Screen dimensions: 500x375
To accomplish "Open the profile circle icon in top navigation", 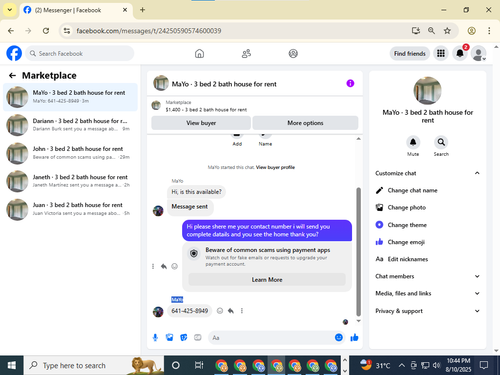I will [x=293, y=53].
